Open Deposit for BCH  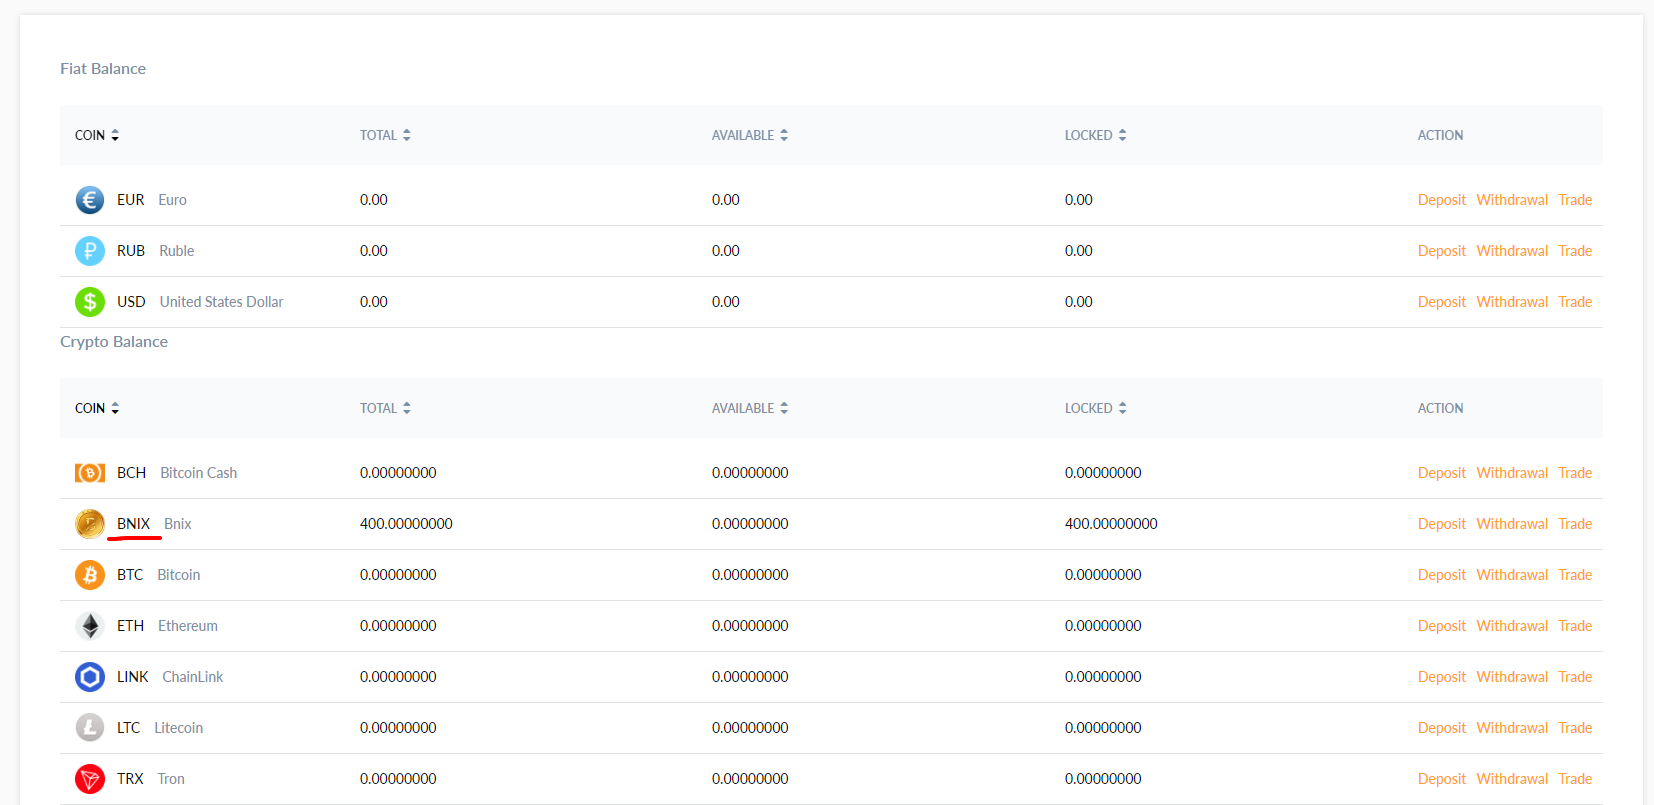coord(1442,473)
